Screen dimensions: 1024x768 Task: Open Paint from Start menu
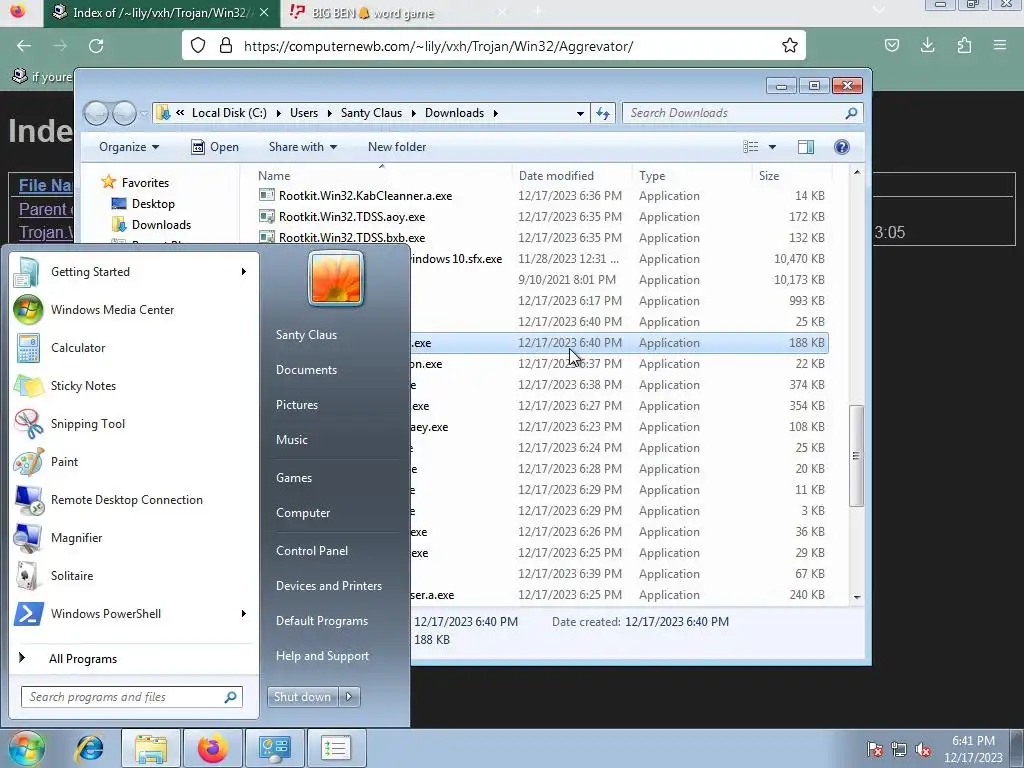click(x=133, y=461)
